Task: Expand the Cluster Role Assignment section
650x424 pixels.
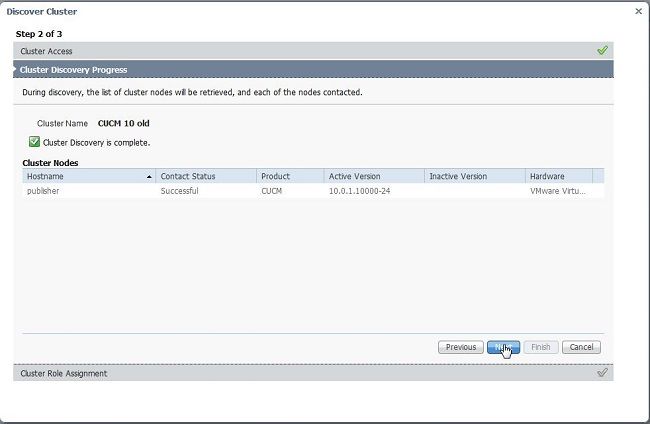Action: point(64,373)
